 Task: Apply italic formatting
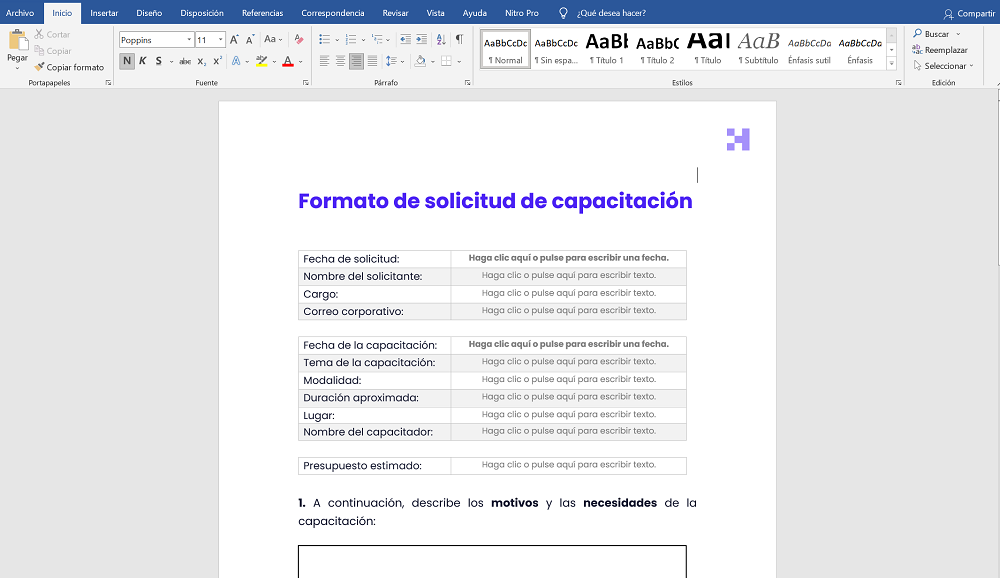click(x=143, y=60)
